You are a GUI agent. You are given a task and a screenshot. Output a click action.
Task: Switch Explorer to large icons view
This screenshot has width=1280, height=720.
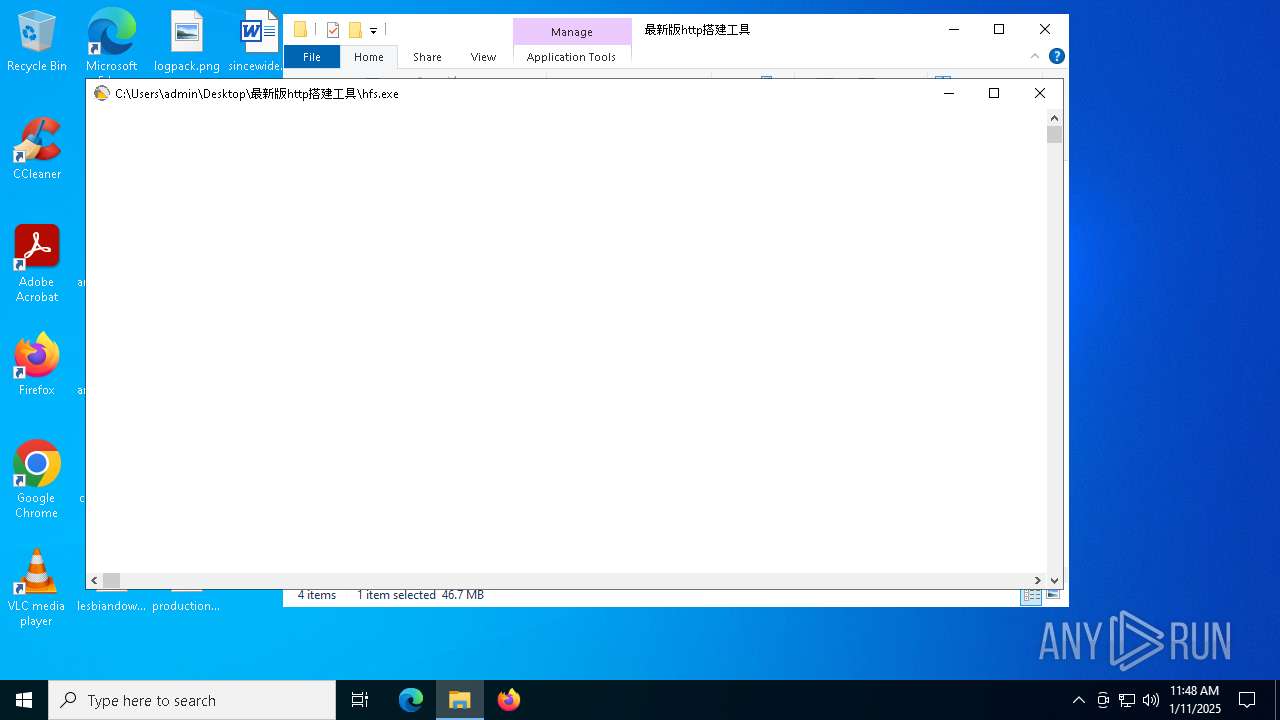[x=1052, y=595]
